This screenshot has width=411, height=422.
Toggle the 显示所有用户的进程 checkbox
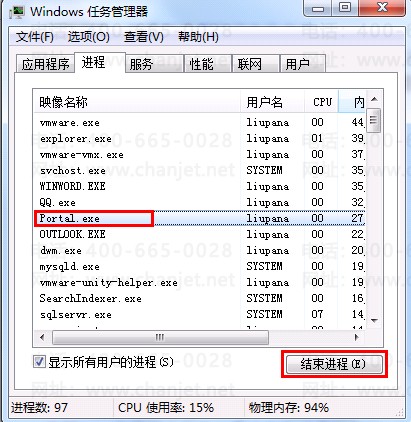(39, 362)
